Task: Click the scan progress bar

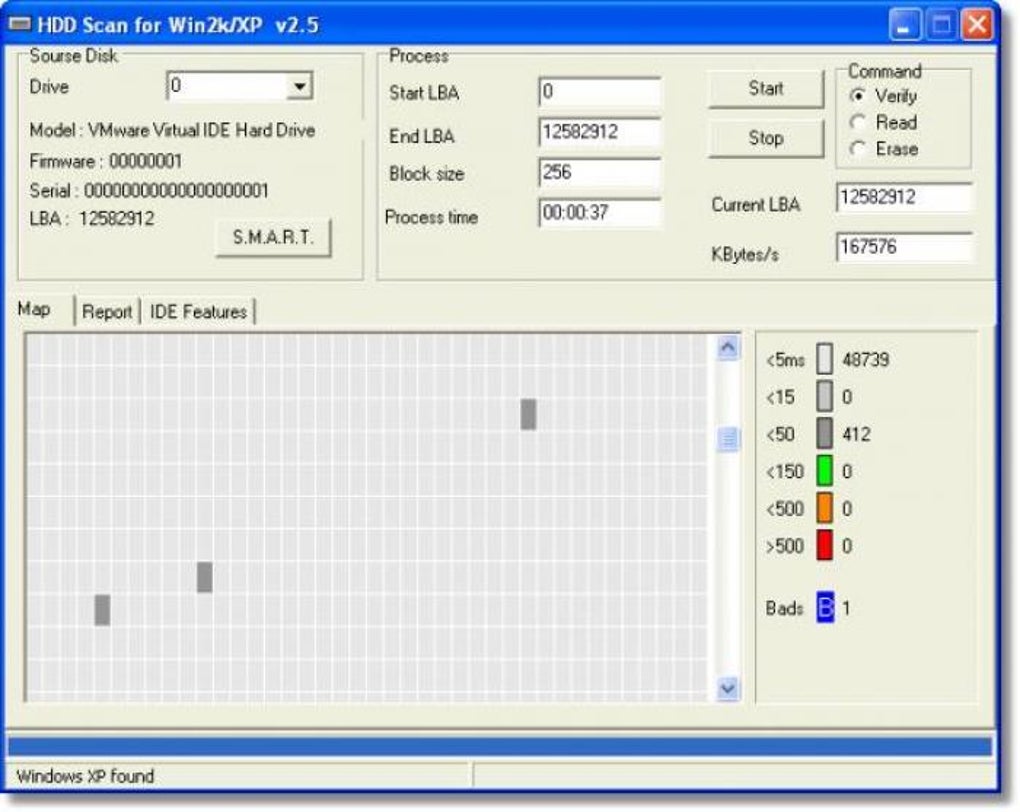Action: (500, 746)
